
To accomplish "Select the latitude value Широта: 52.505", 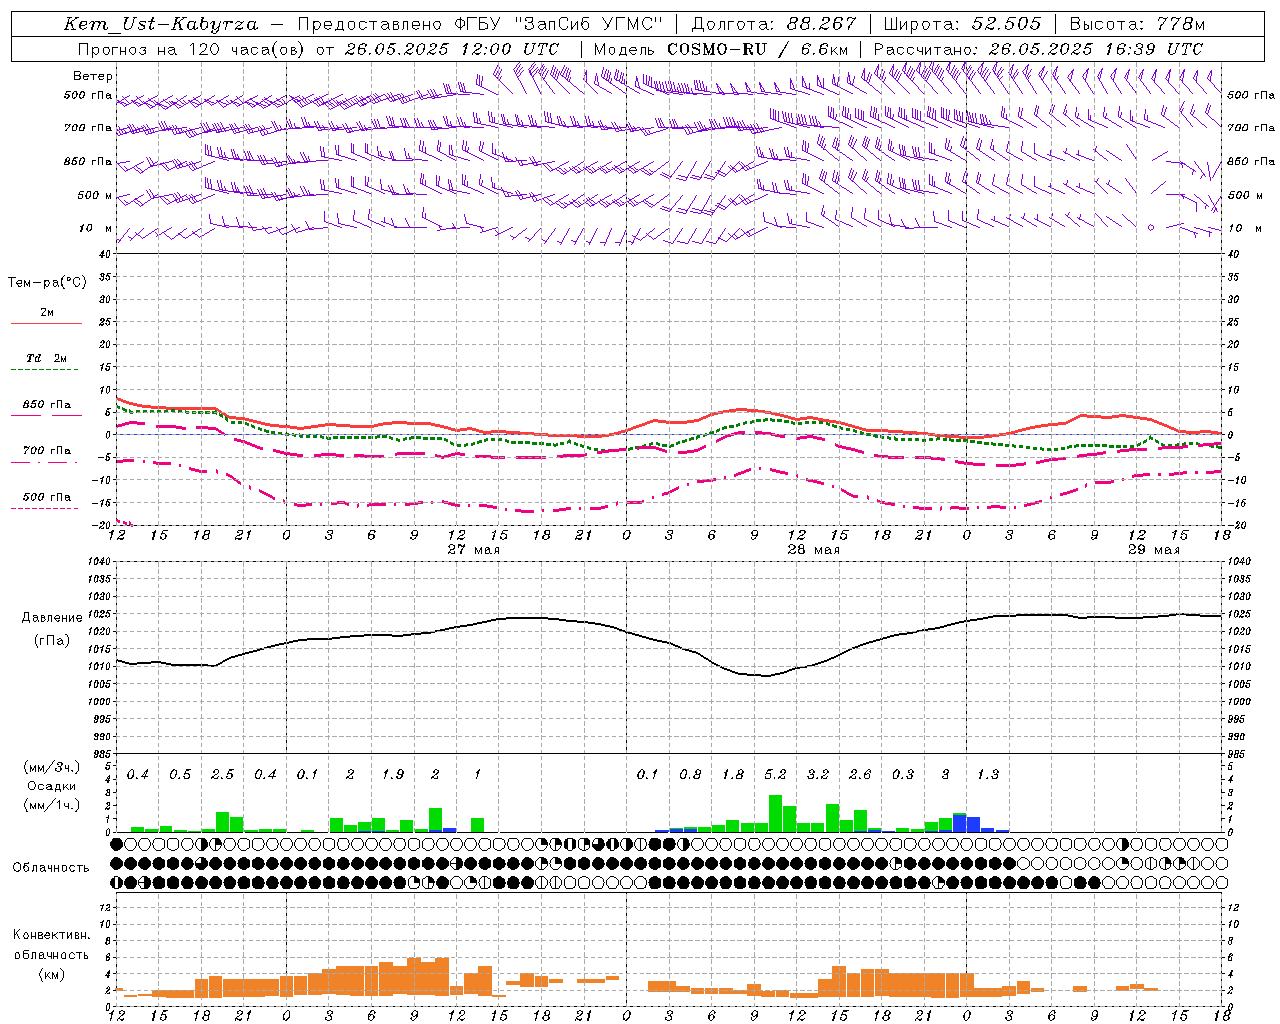I will point(962,24).
